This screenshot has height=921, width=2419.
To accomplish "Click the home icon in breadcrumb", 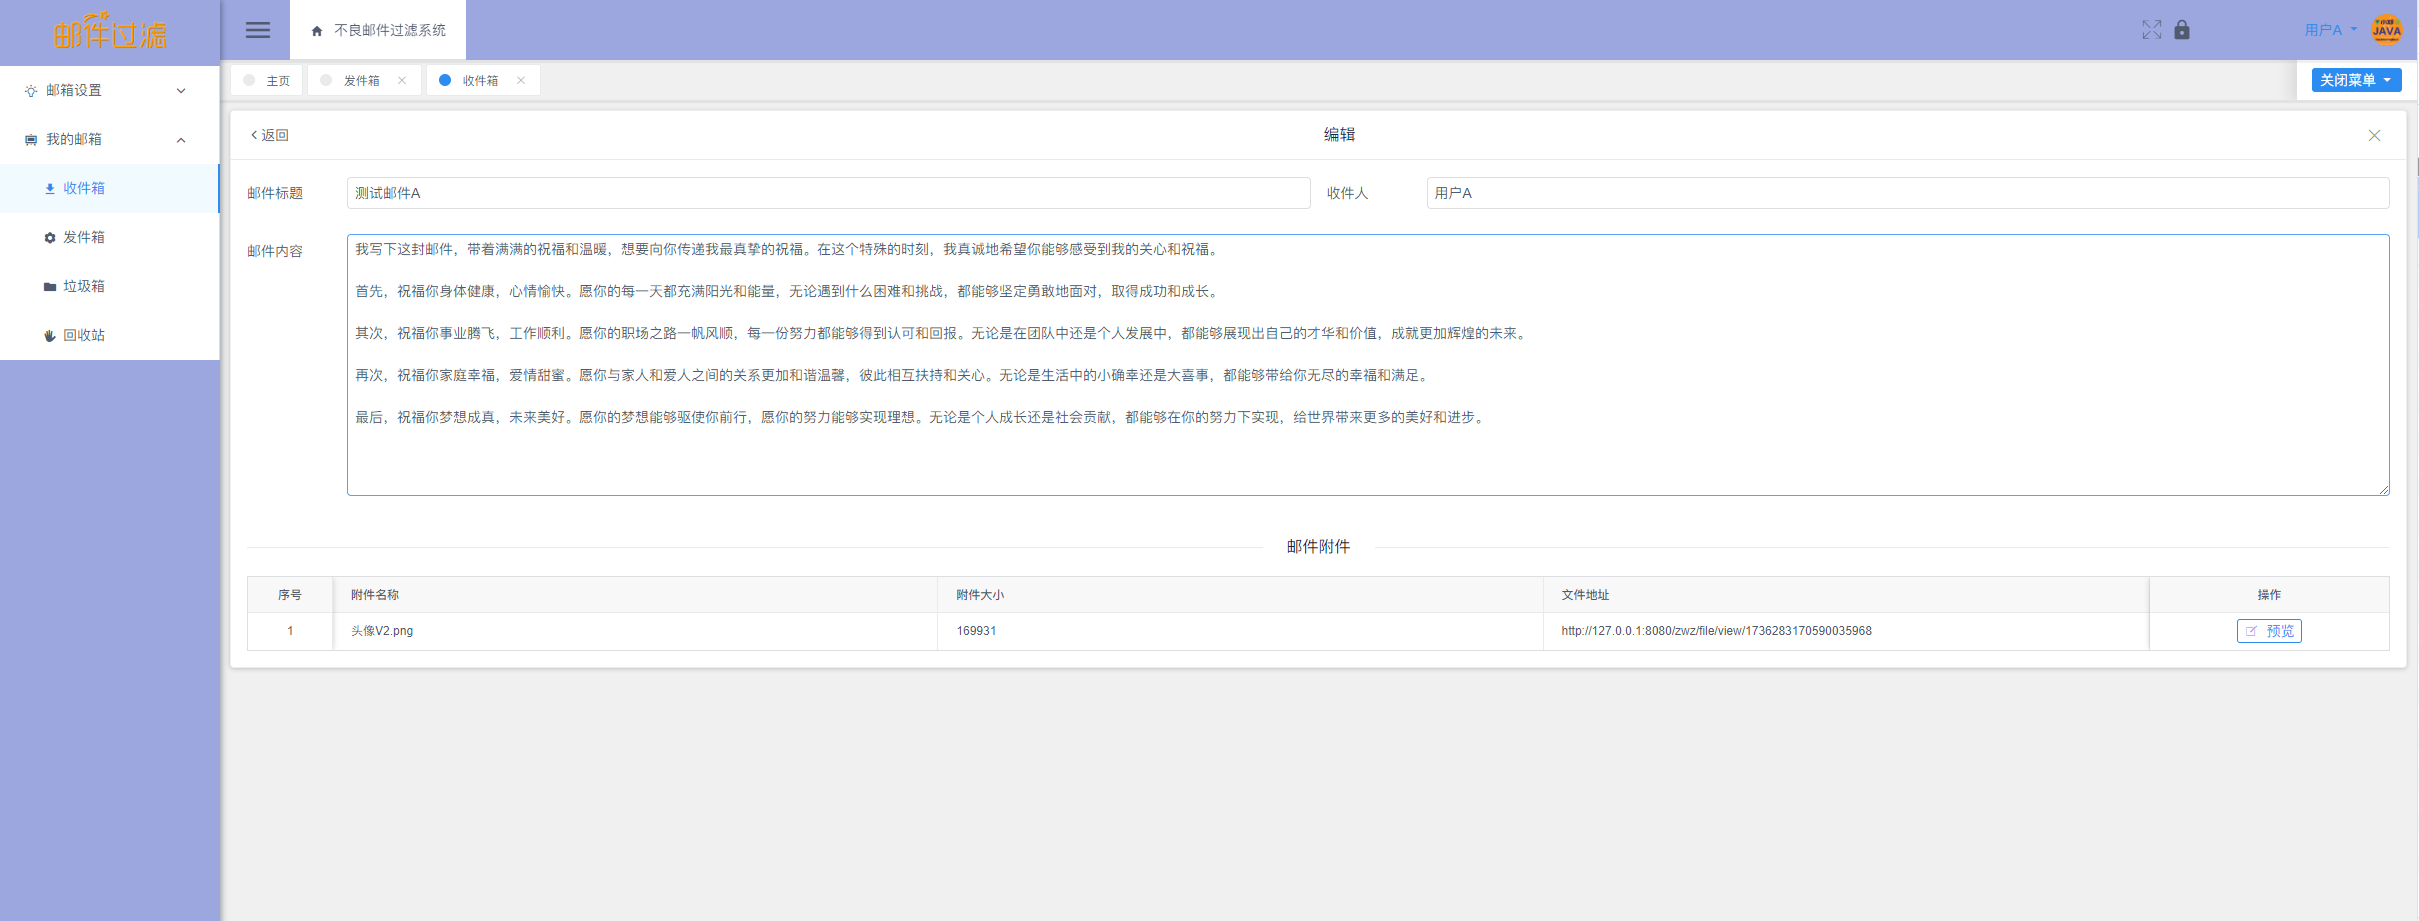I will tap(317, 31).
